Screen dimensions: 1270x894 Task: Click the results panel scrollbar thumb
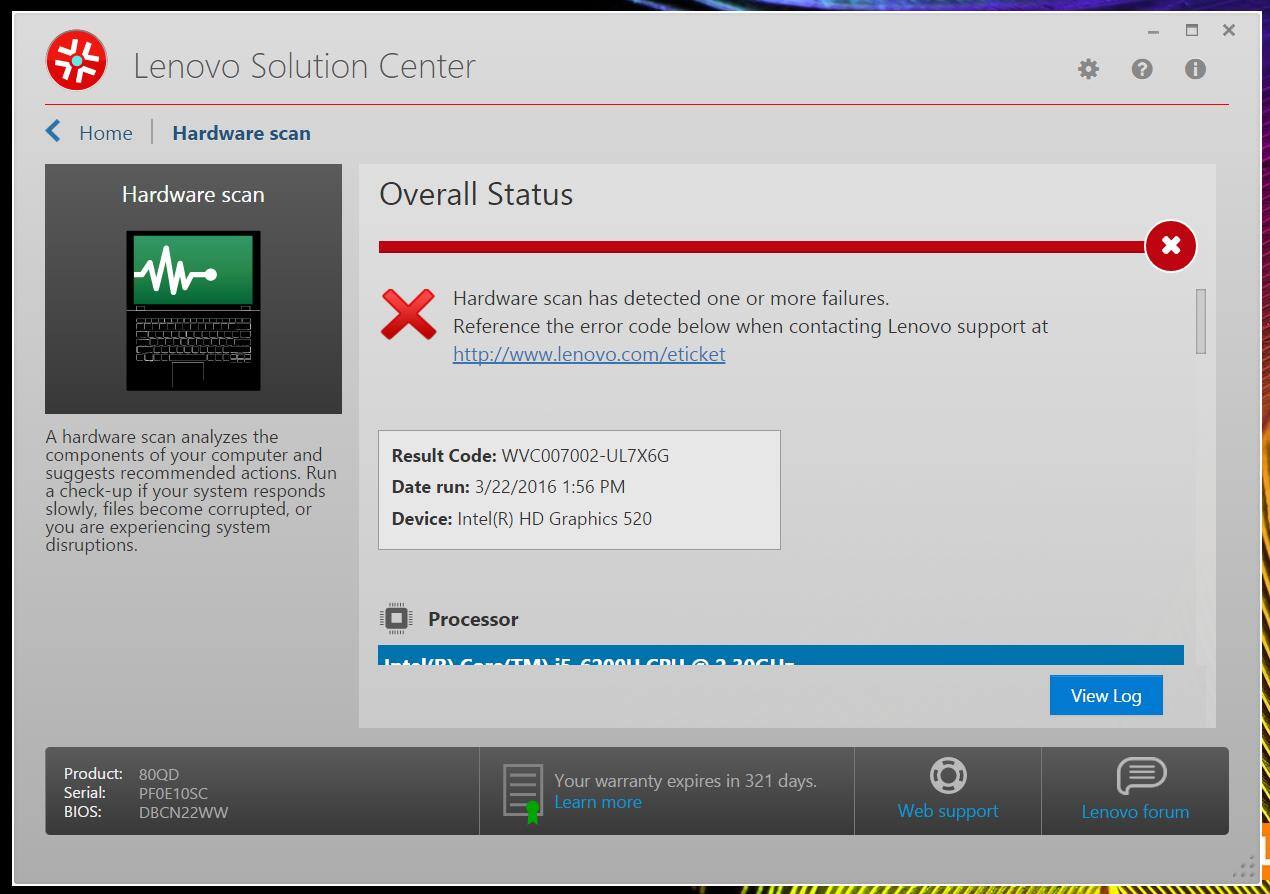pyautogui.click(x=1200, y=321)
